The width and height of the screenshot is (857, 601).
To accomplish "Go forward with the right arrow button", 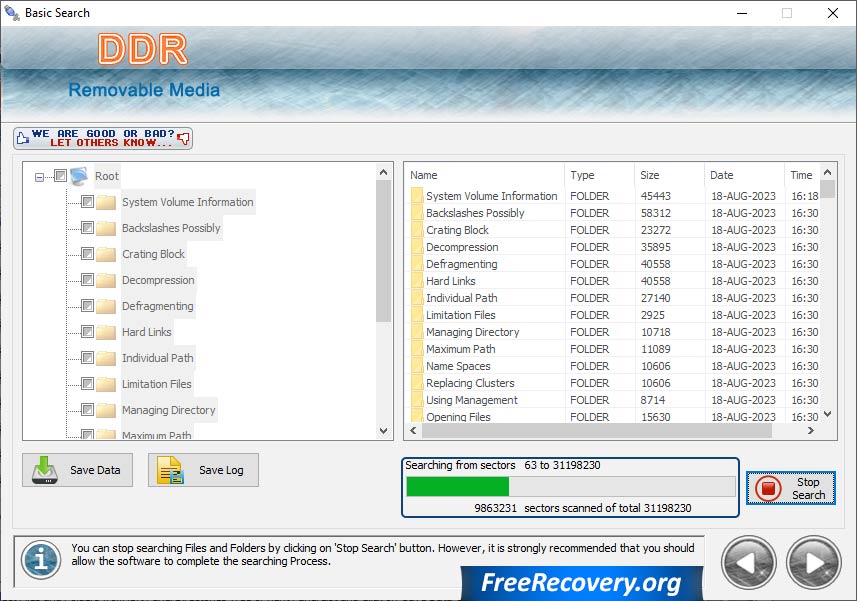I will coord(814,563).
